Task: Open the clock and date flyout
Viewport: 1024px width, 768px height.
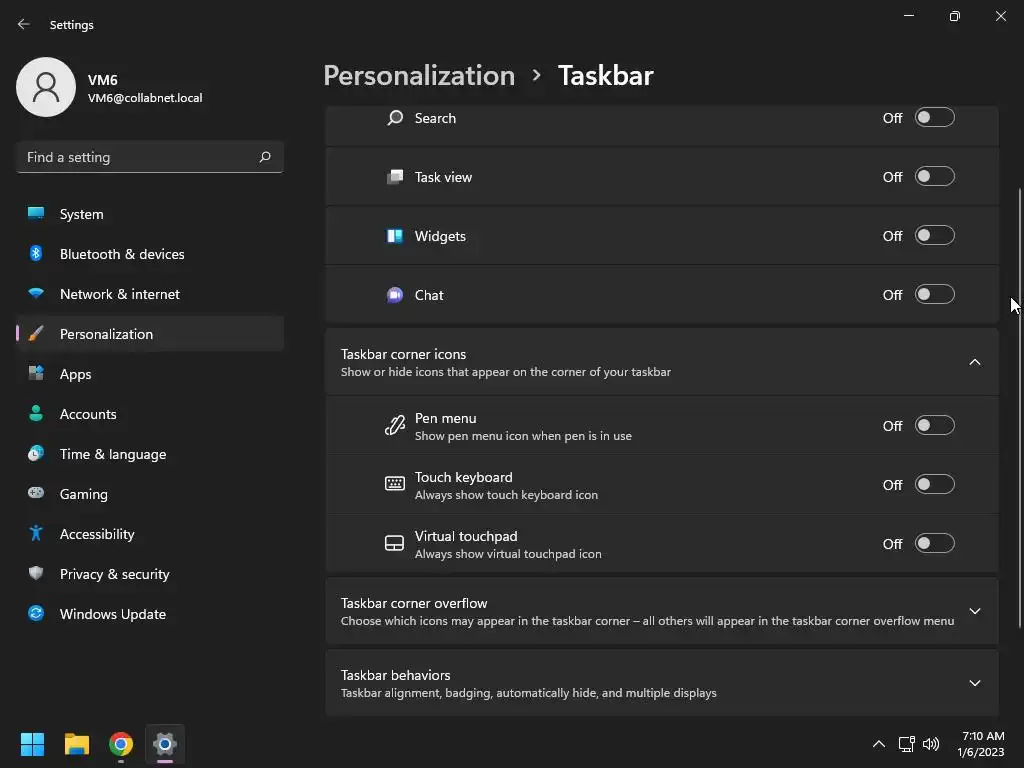Action: click(982, 744)
